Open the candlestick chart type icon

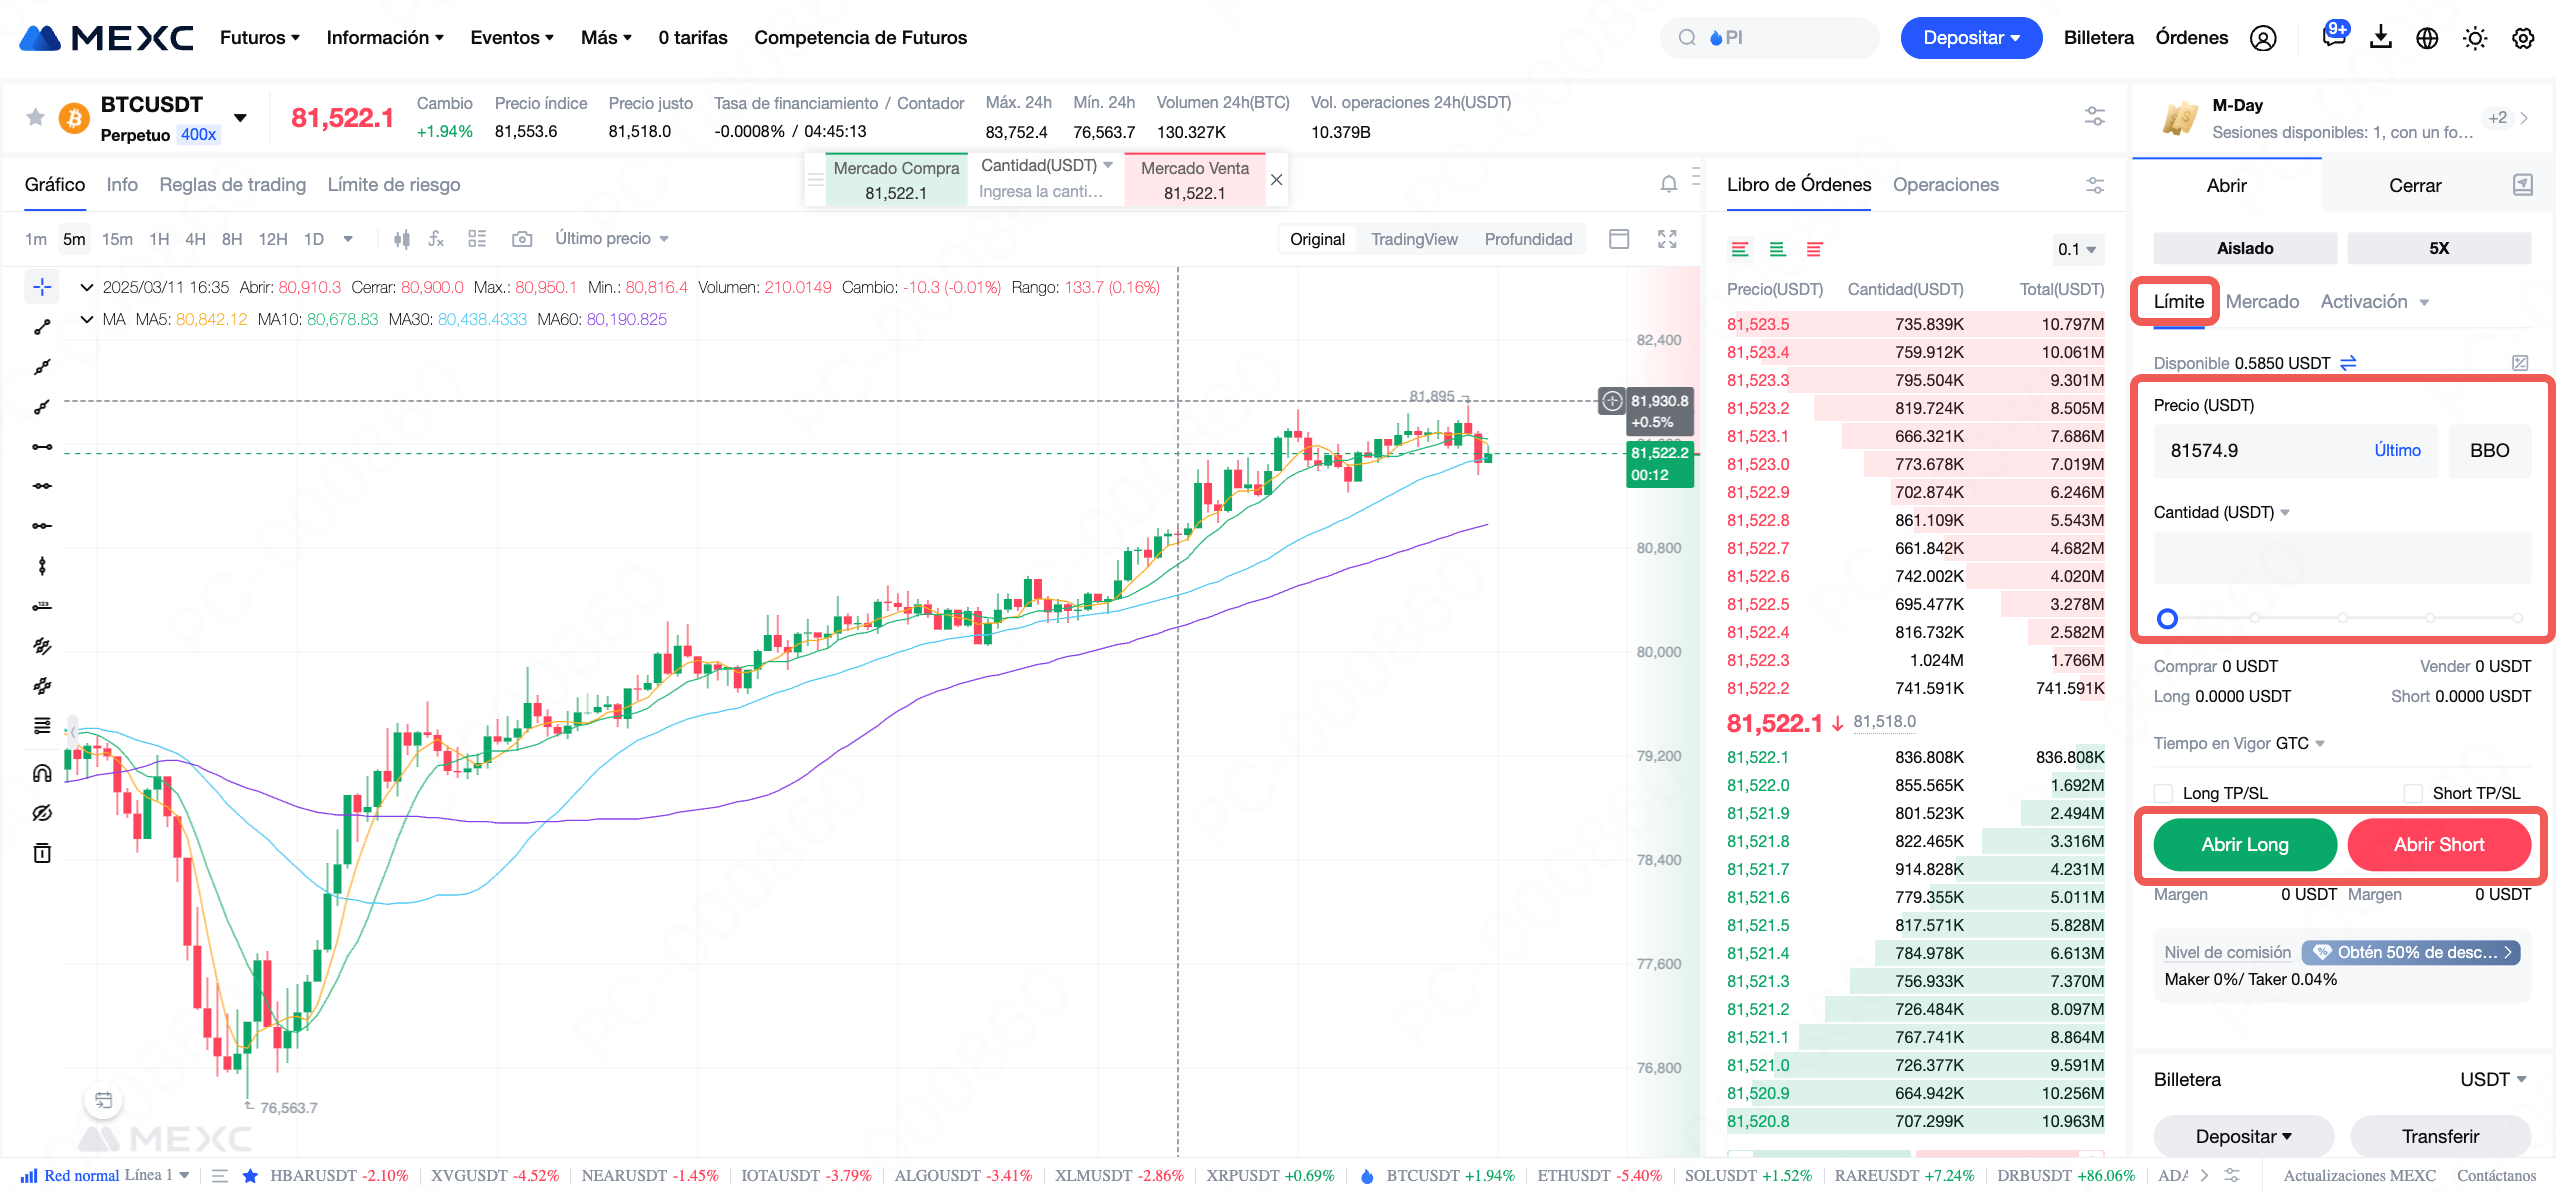click(402, 239)
